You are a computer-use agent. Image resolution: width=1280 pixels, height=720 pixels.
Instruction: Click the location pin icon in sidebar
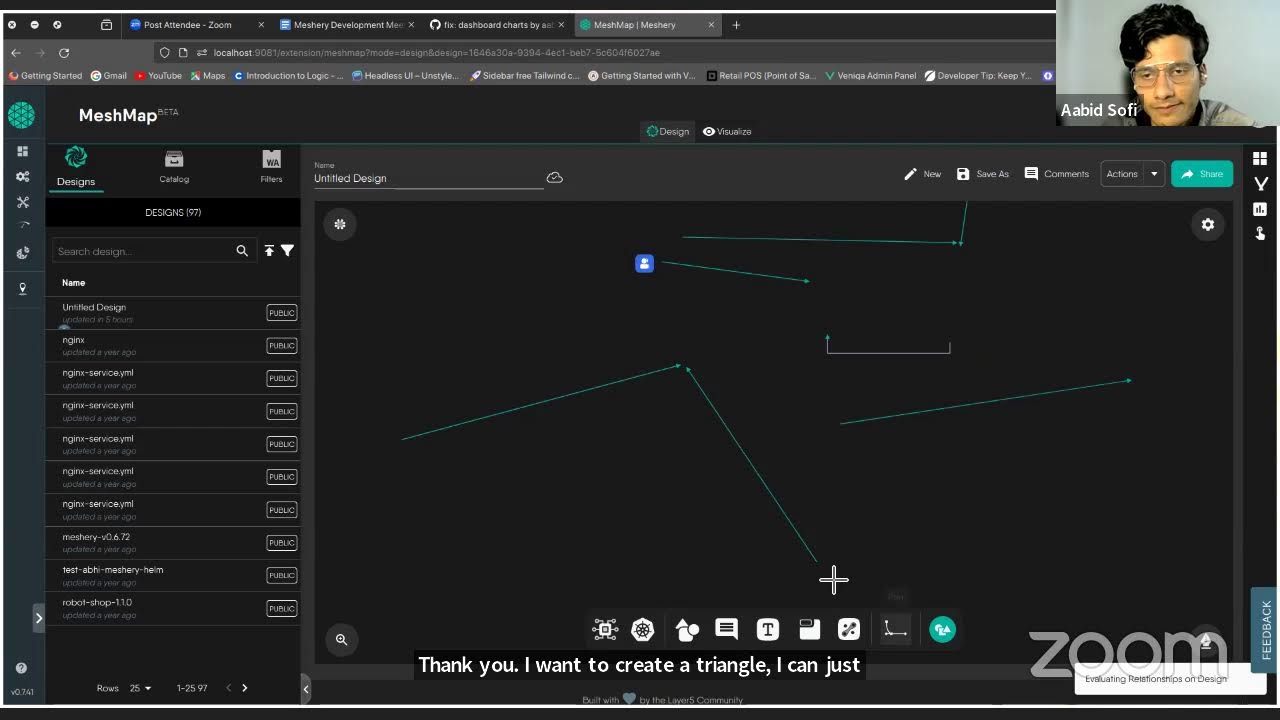[22, 288]
